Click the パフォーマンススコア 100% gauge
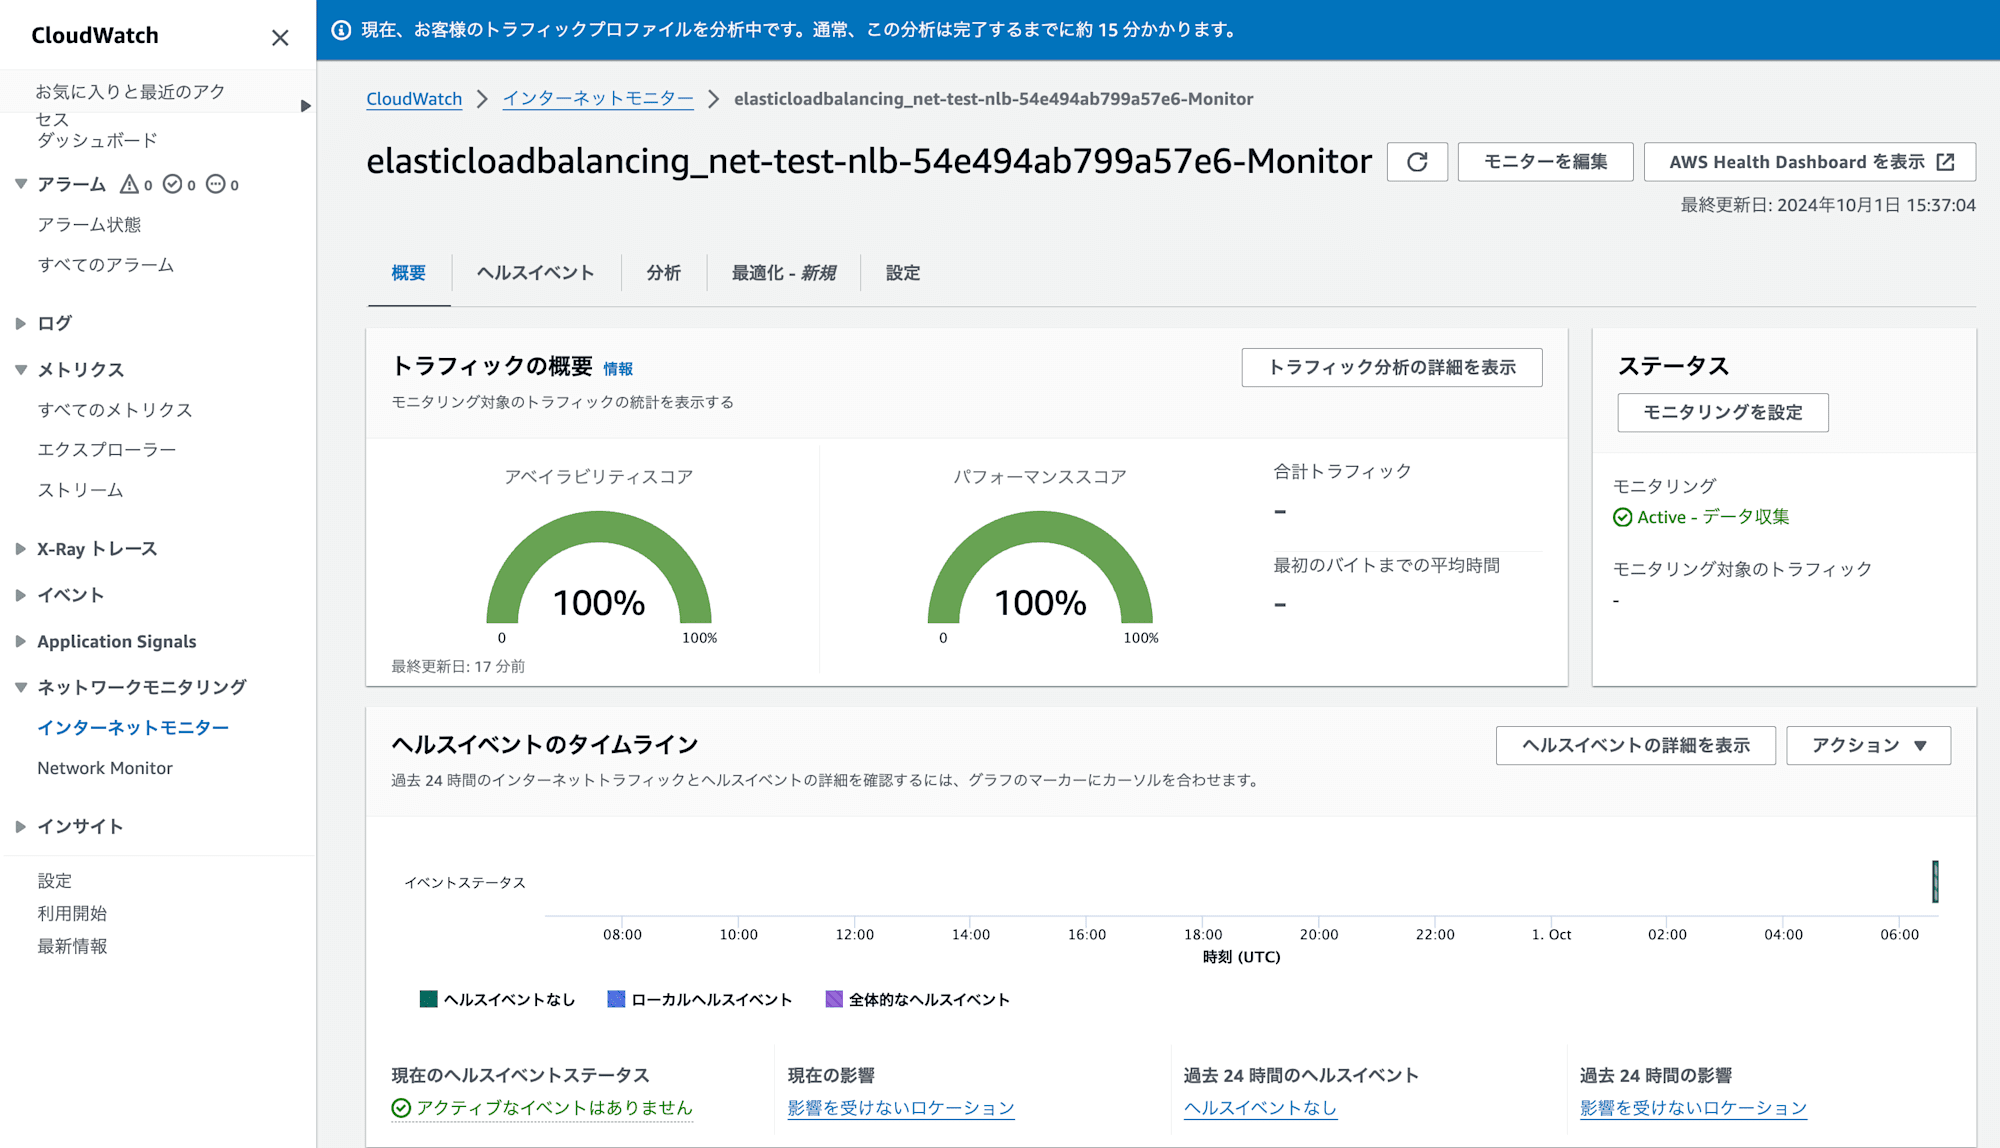2000x1148 pixels. 1040,568
